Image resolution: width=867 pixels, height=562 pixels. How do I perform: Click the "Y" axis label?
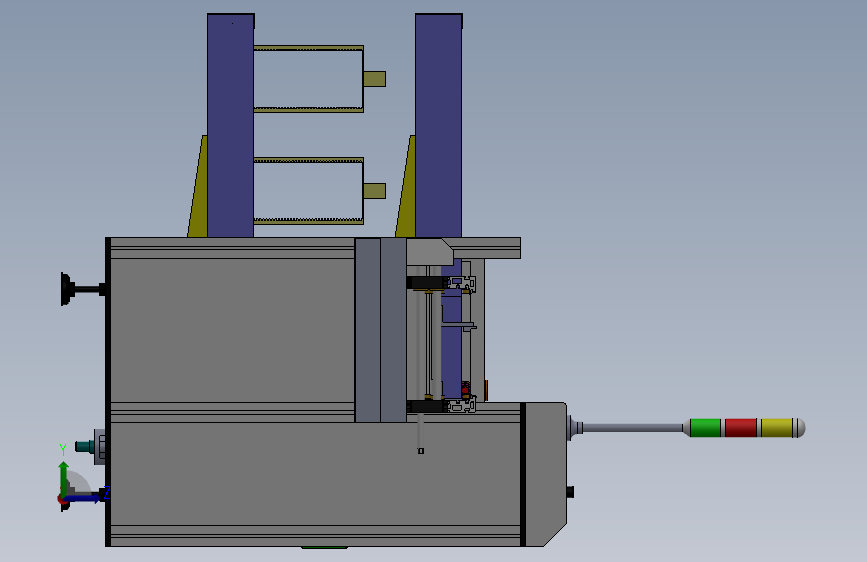click(63, 449)
